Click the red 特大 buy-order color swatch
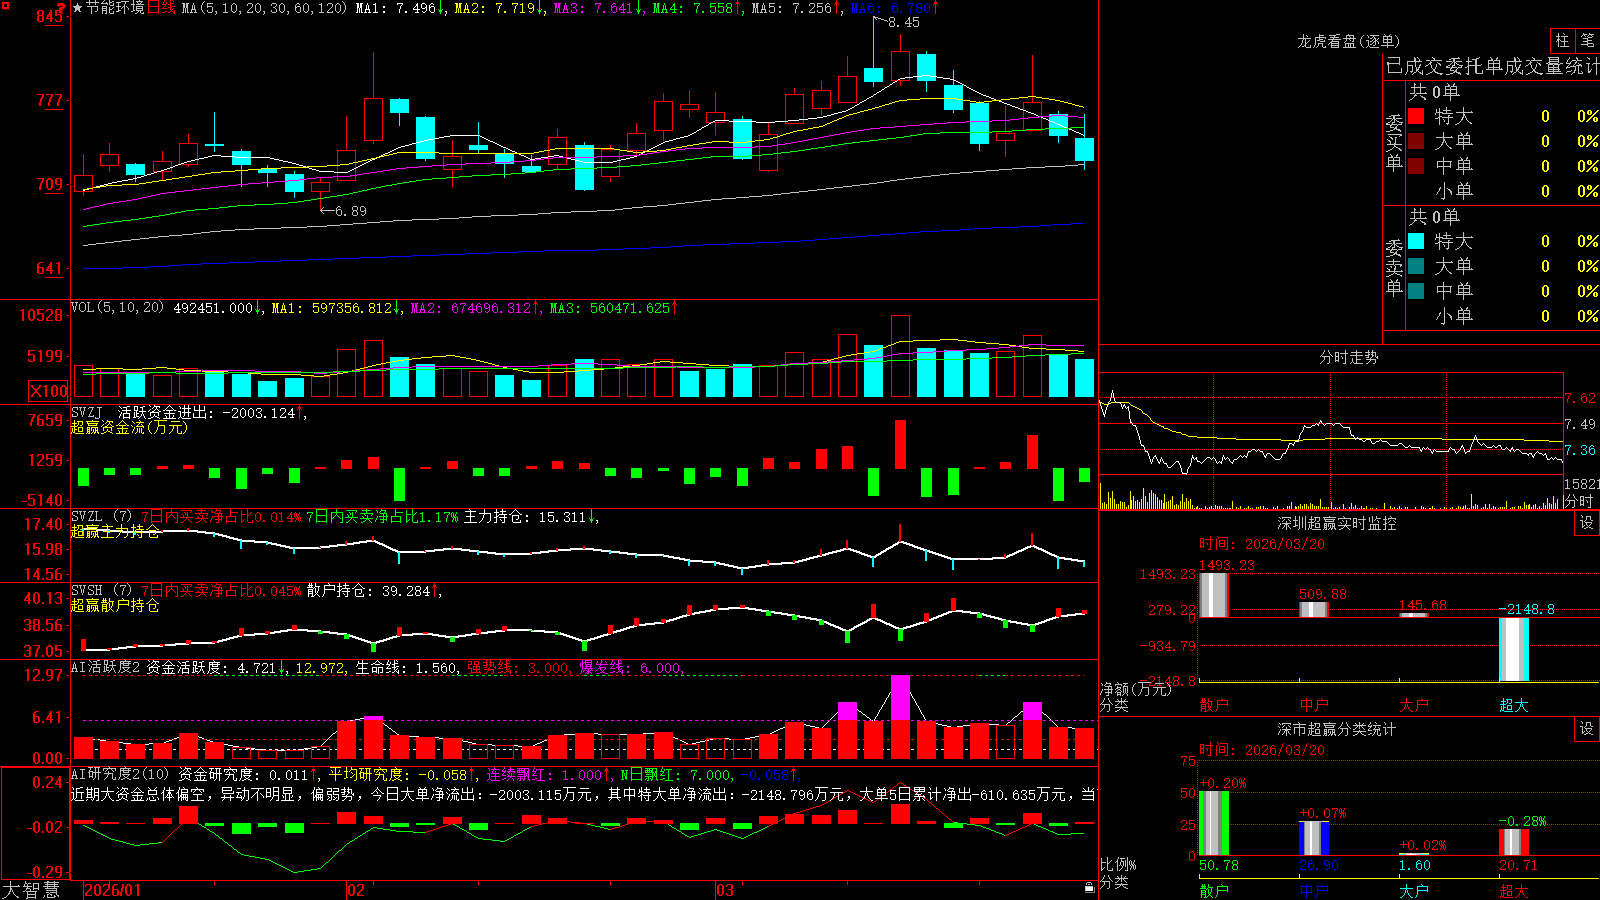This screenshot has height=900, width=1600. (x=1416, y=116)
